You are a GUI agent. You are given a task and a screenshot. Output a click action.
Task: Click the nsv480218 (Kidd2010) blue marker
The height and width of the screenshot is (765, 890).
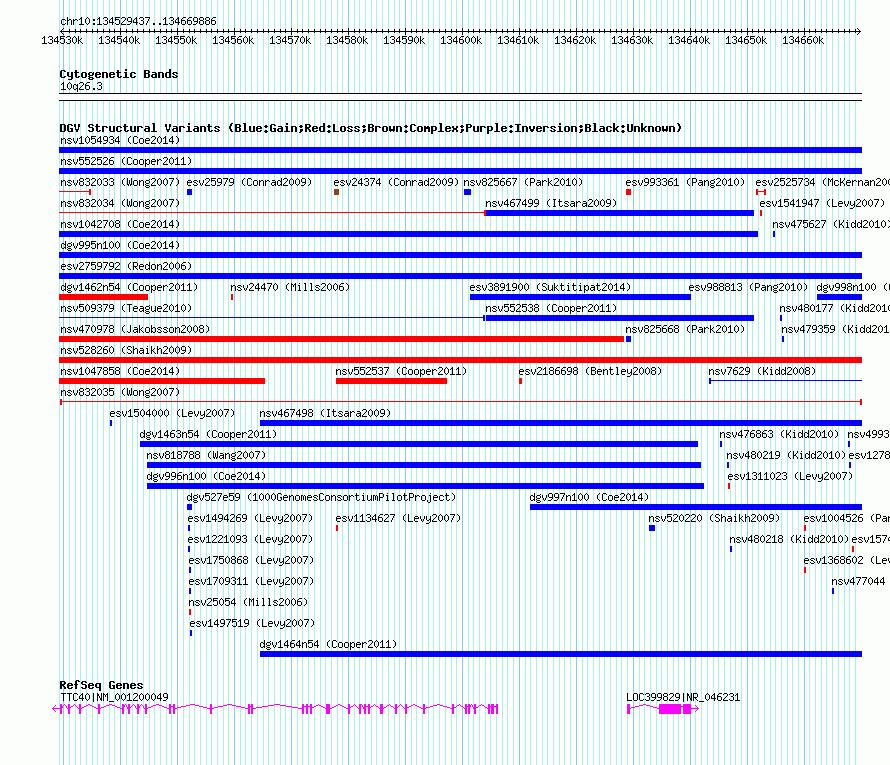731,549
